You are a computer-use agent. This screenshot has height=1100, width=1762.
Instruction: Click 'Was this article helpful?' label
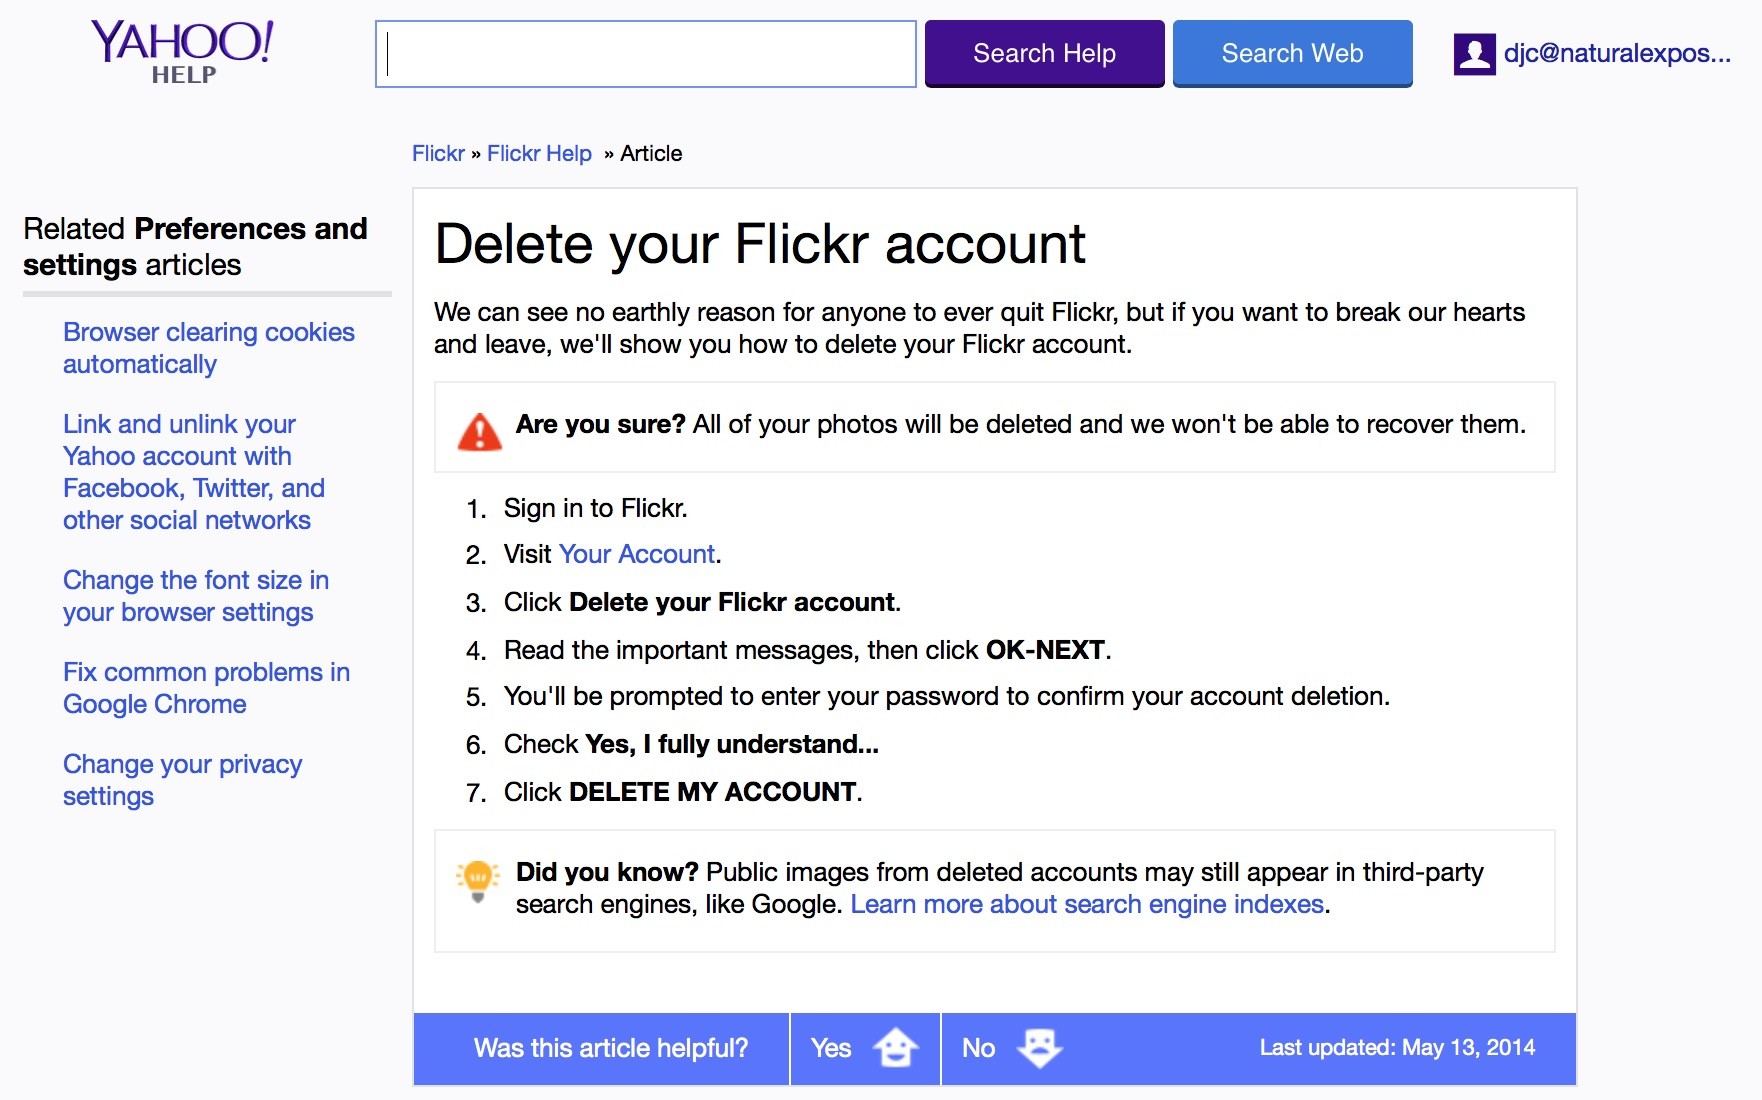610,1048
